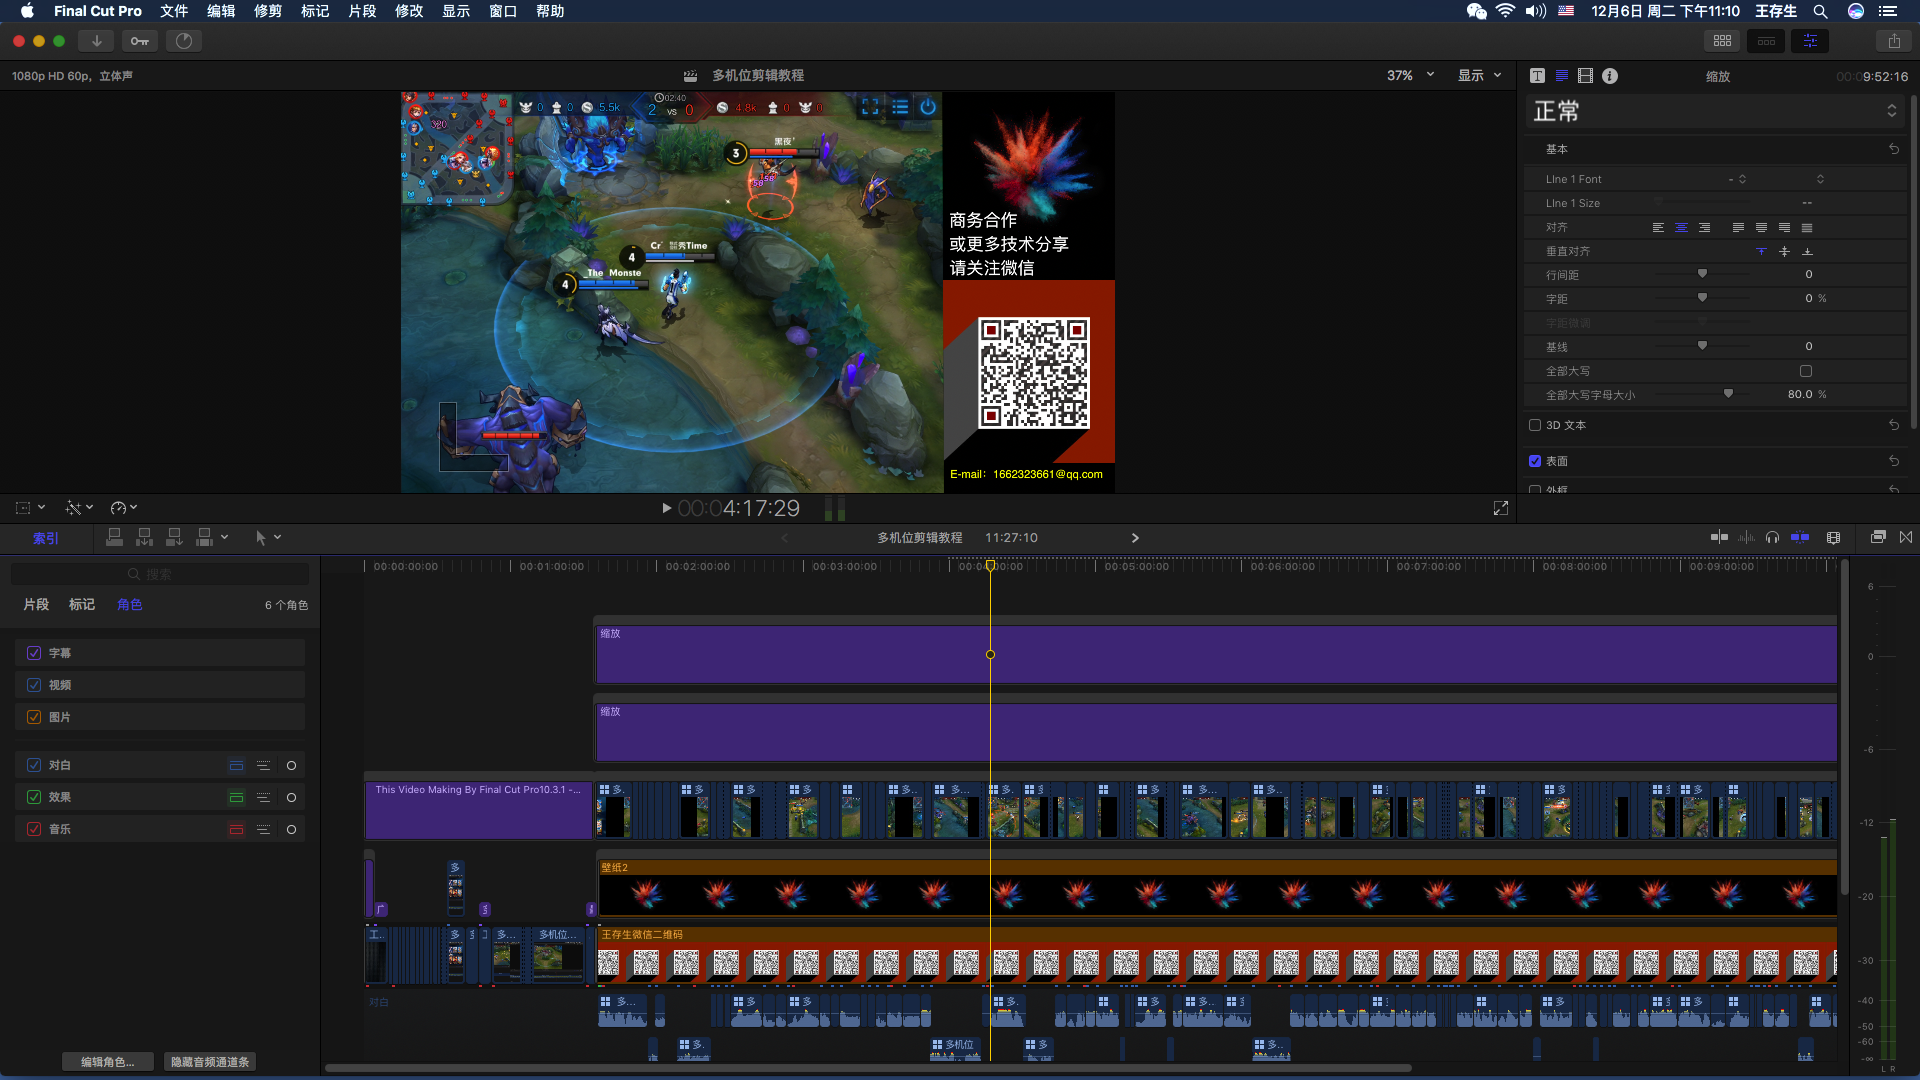The height and width of the screenshot is (1080, 1920).
Task: Set vertical alignment to middle
Action: pos(1784,251)
